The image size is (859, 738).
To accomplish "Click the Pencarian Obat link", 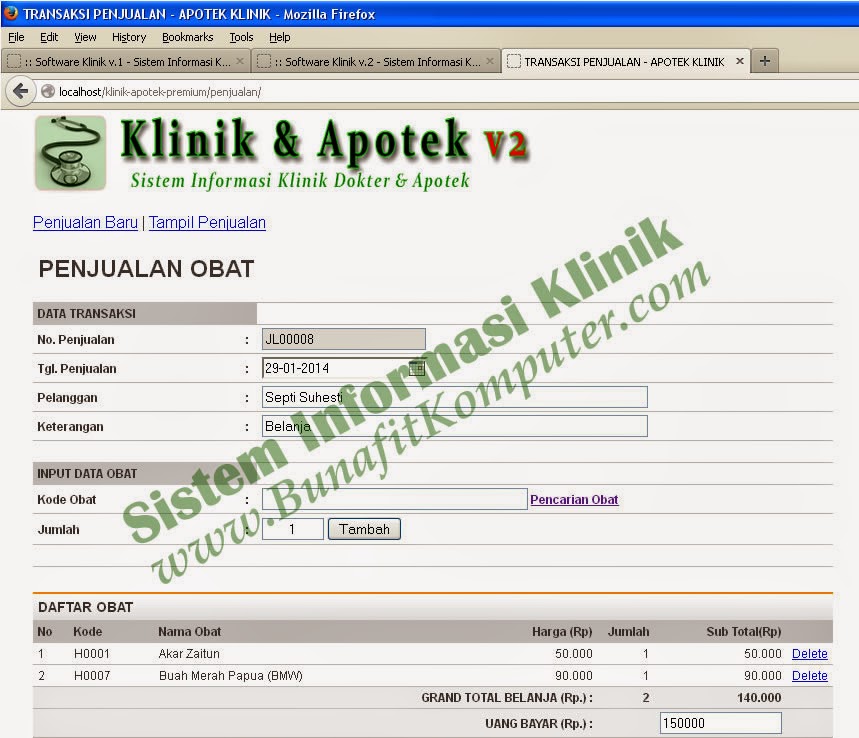I will click(x=574, y=499).
